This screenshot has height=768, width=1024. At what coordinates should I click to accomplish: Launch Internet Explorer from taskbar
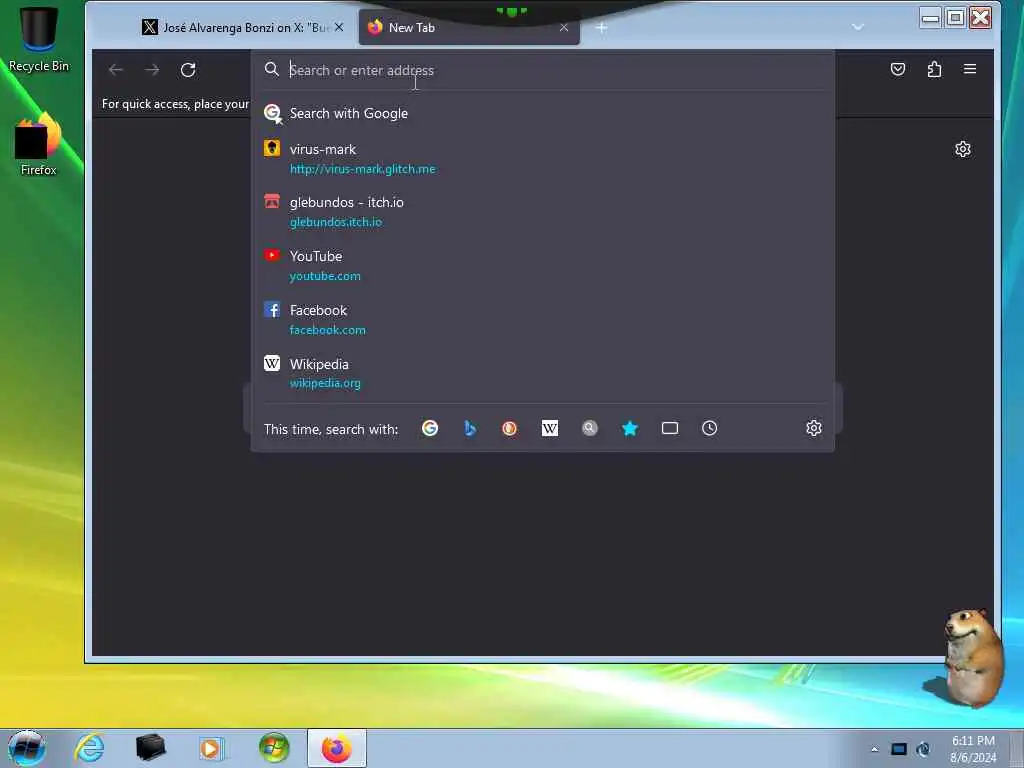89,748
